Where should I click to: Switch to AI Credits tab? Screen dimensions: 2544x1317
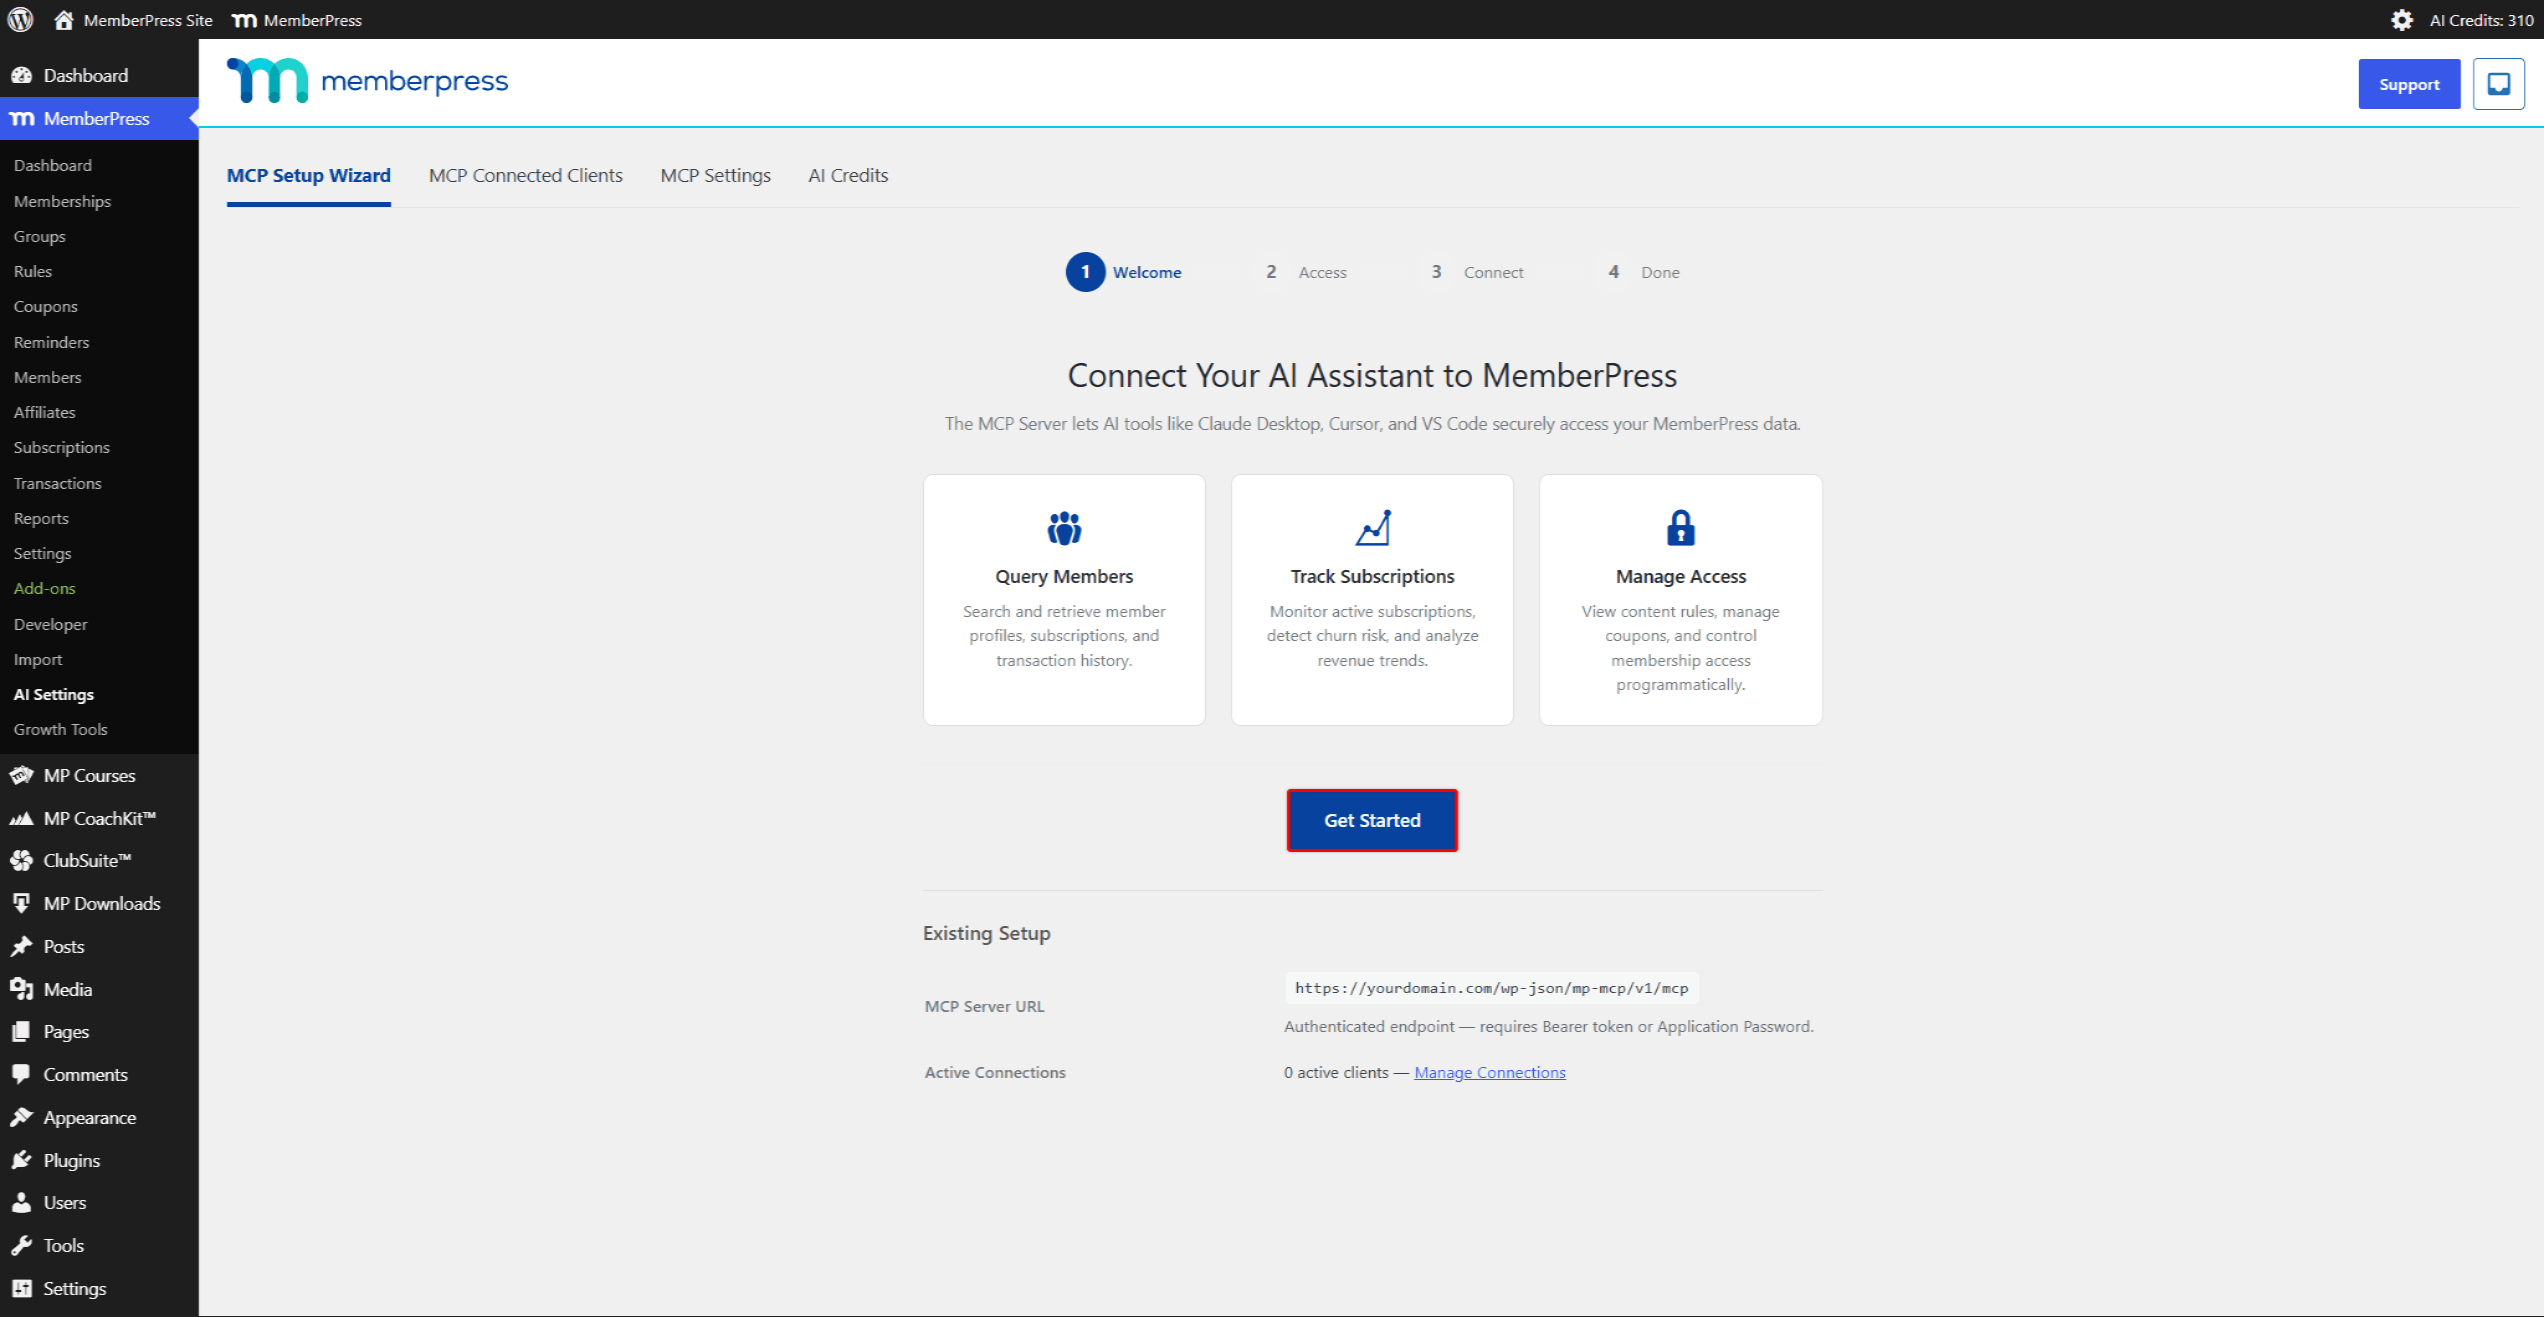coord(848,175)
